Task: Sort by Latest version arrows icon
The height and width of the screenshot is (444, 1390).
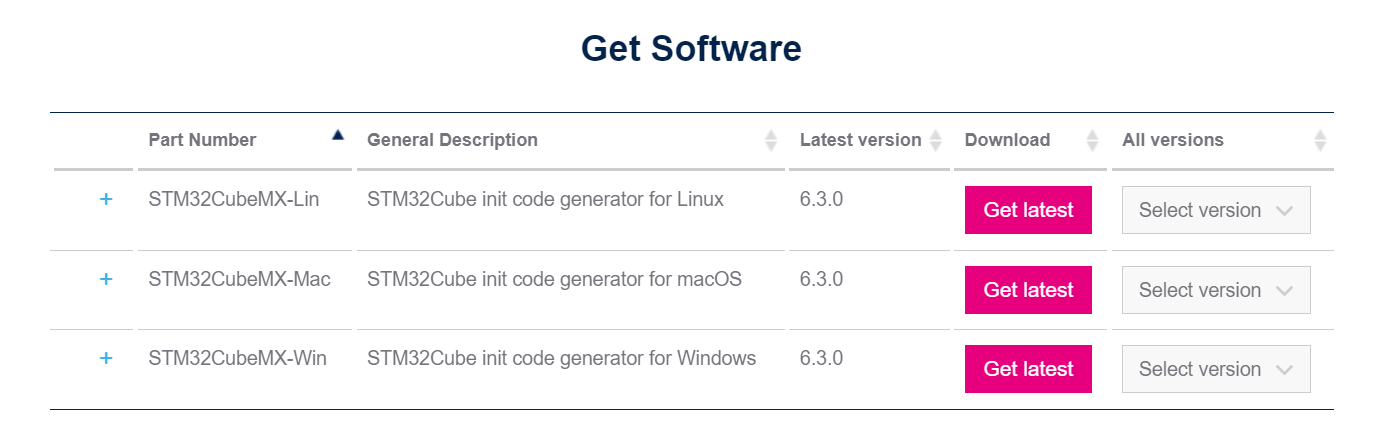Action: (935, 140)
